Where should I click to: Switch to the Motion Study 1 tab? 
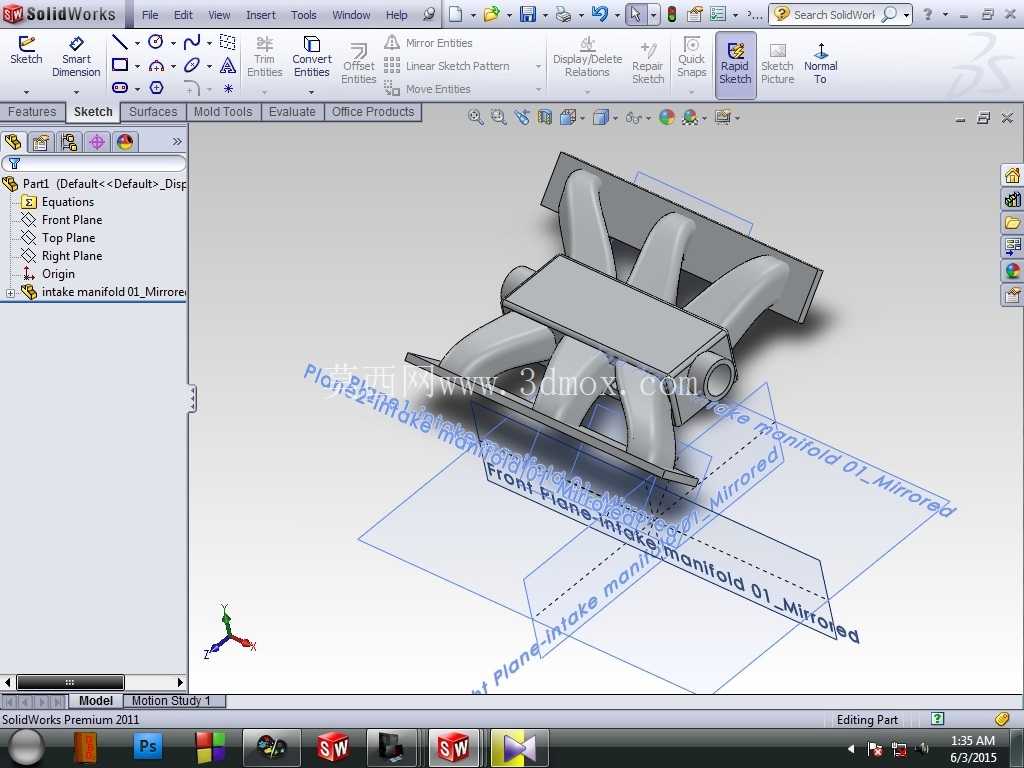point(171,701)
